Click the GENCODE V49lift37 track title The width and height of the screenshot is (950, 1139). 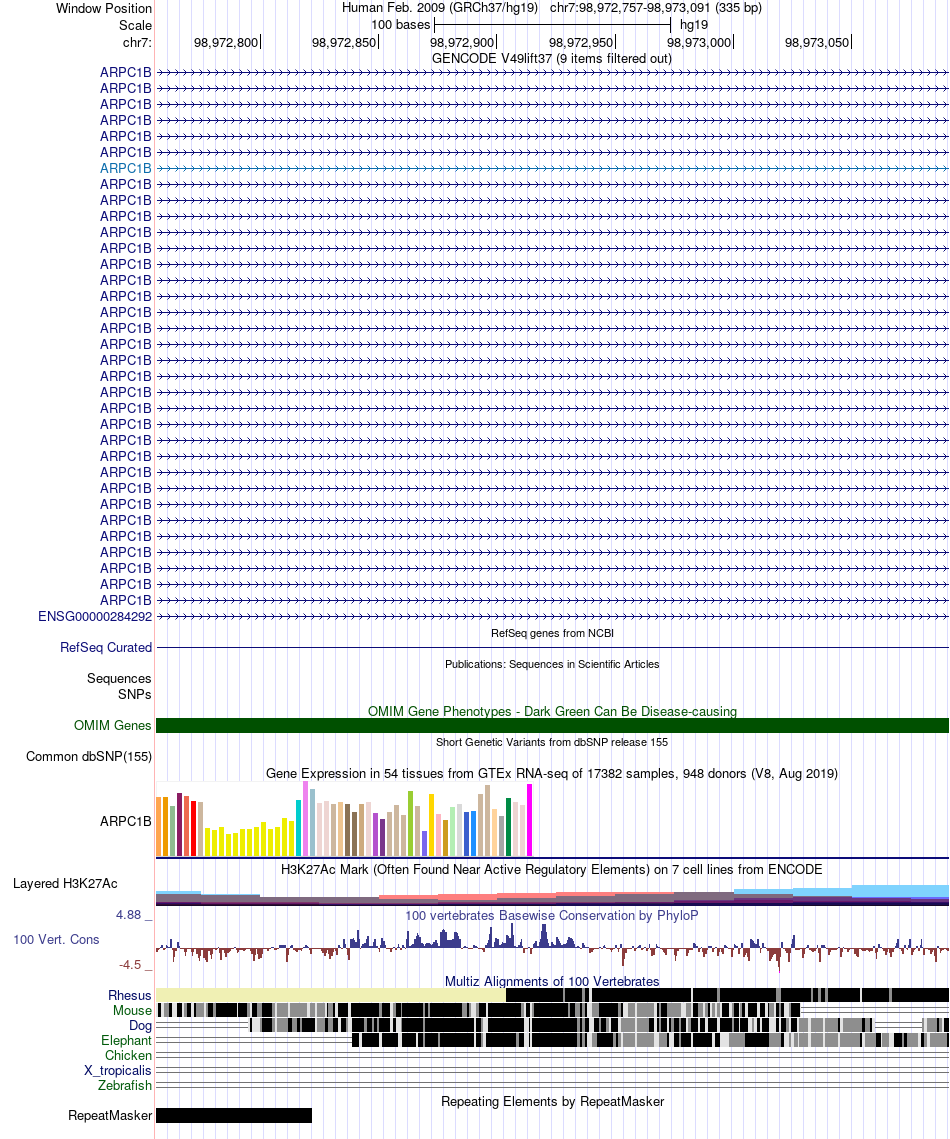click(552, 58)
